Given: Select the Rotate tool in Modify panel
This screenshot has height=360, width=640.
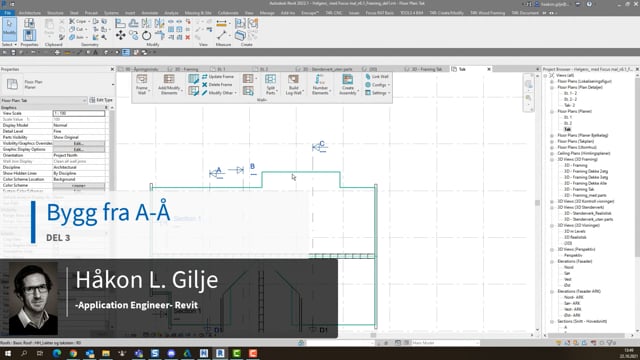Looking at the screenshot, I should coord(147,36).
